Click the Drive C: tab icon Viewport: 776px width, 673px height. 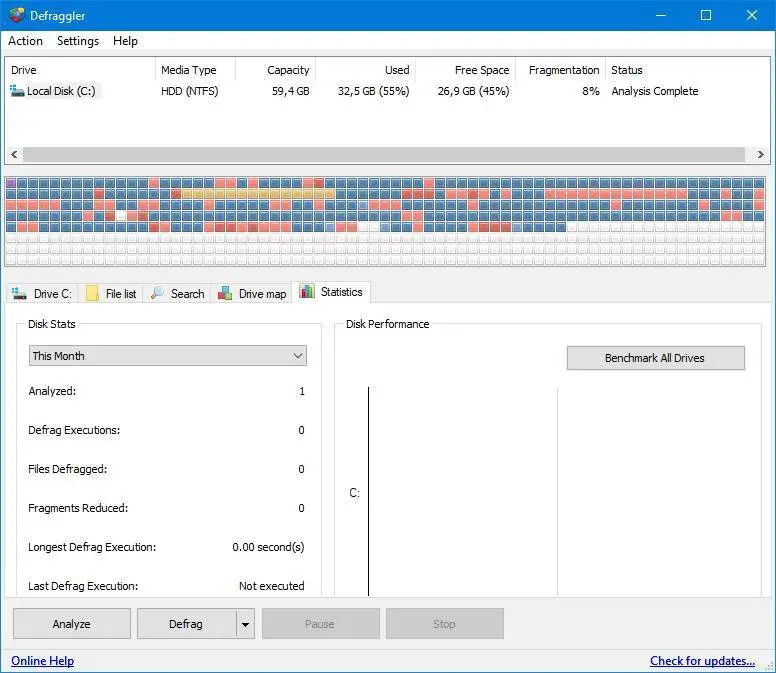point(19,293)
